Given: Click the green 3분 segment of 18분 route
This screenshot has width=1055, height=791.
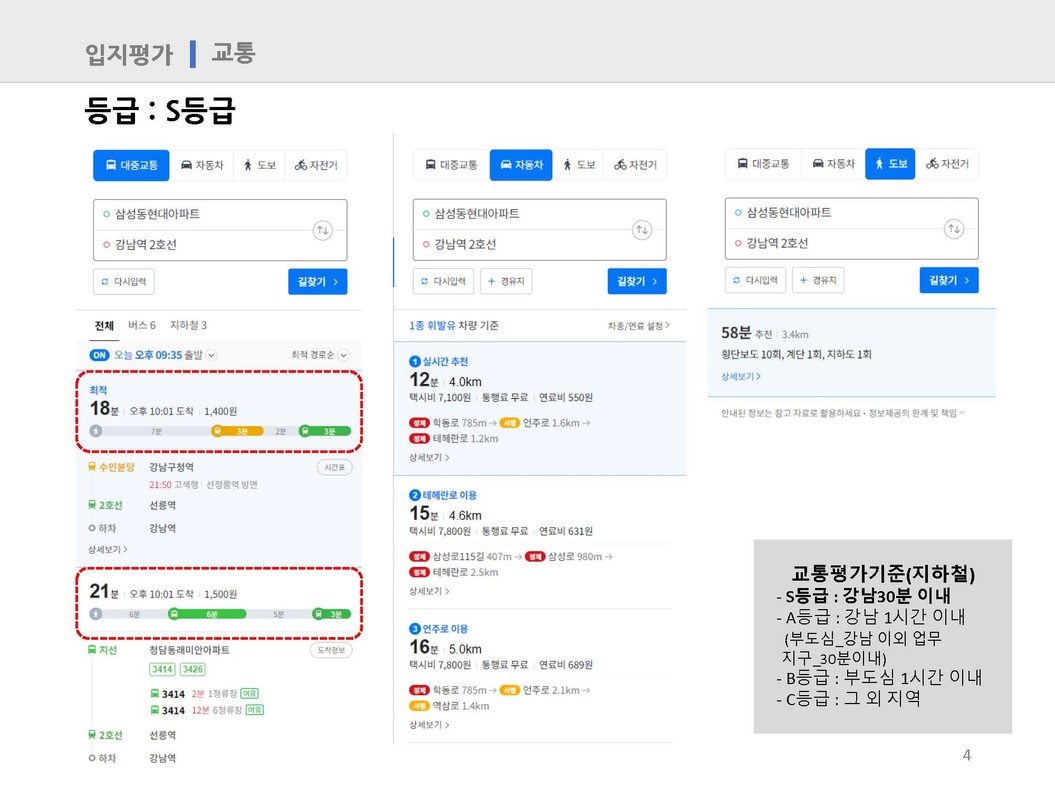Looking at the screenshot, I should click(x=325, y=431).
